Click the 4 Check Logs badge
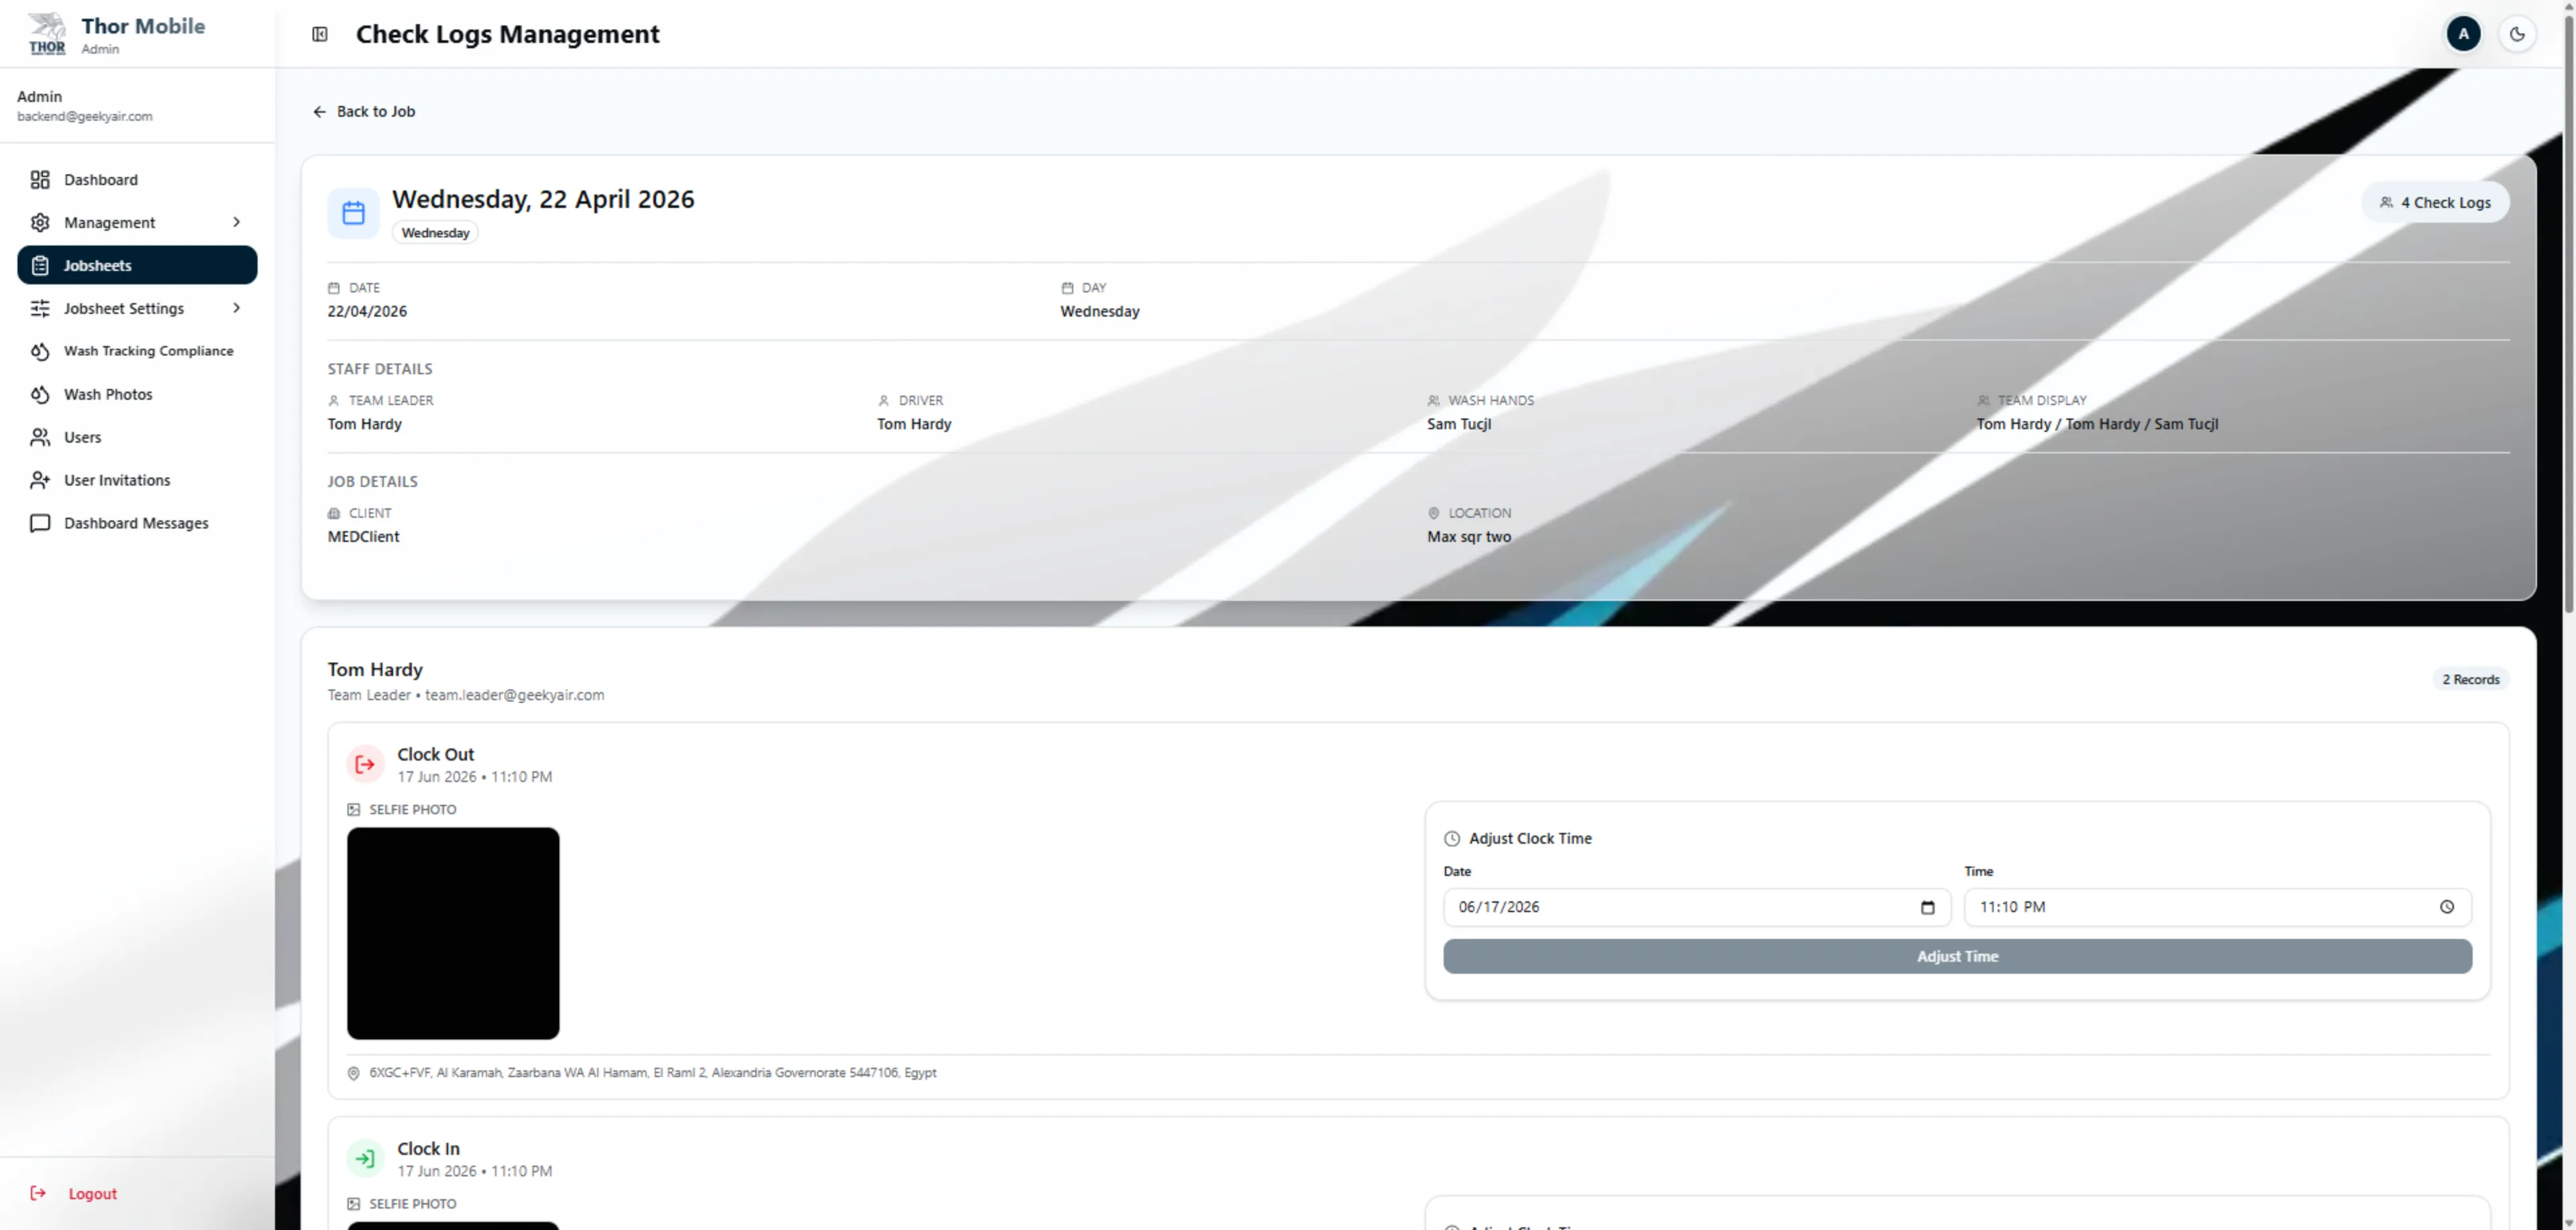 [2435, 202]
